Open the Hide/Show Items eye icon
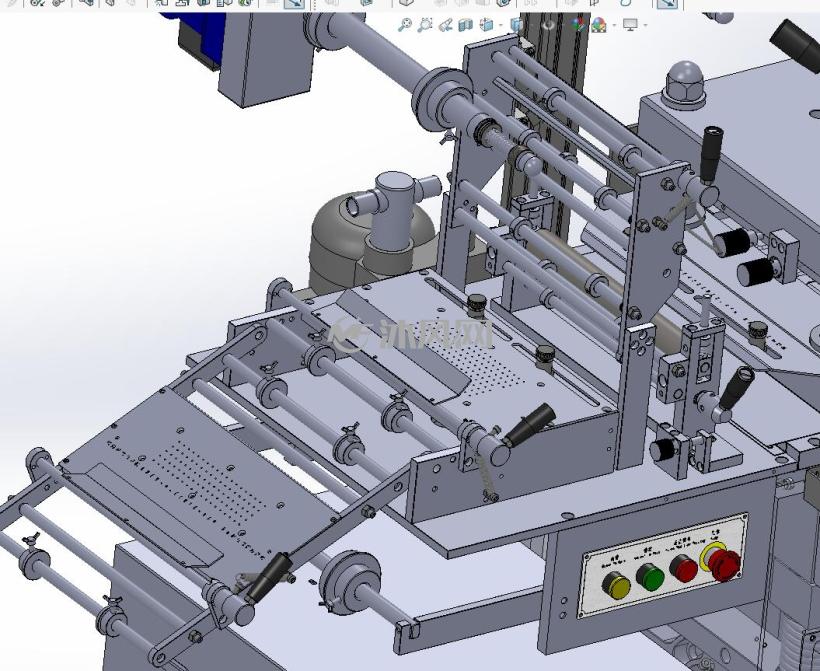 (x=548, y=25)
